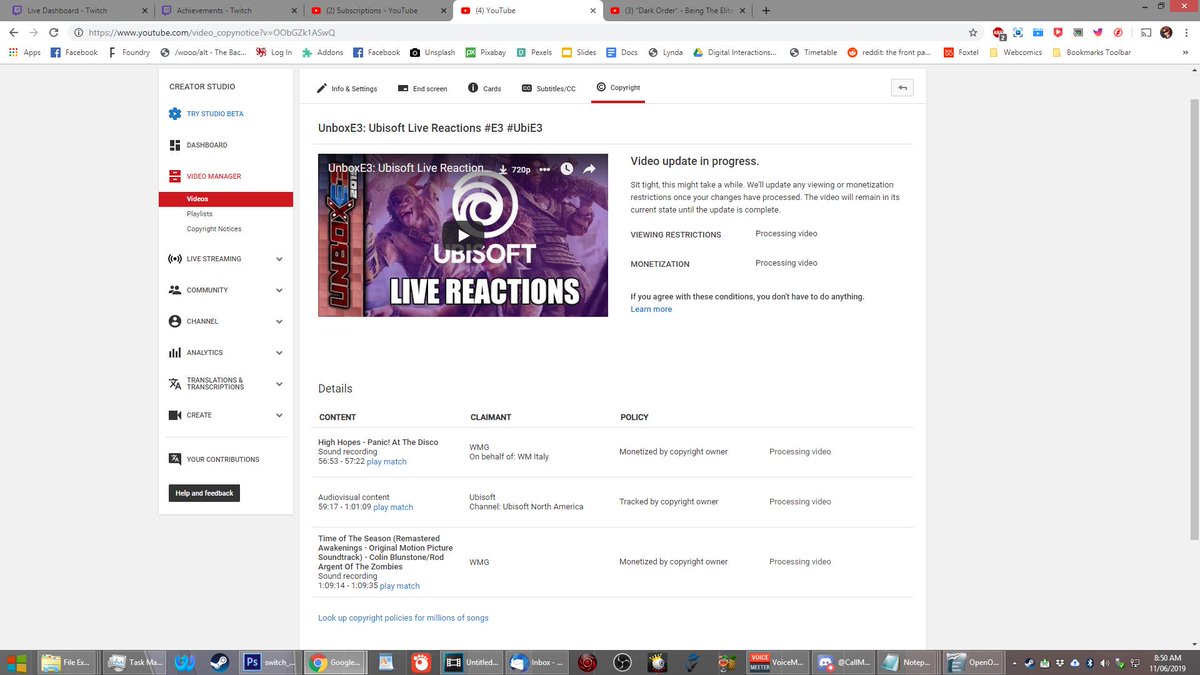Expand the Channel section chevron
This screenshot has height=675, width=1200.
279,322
